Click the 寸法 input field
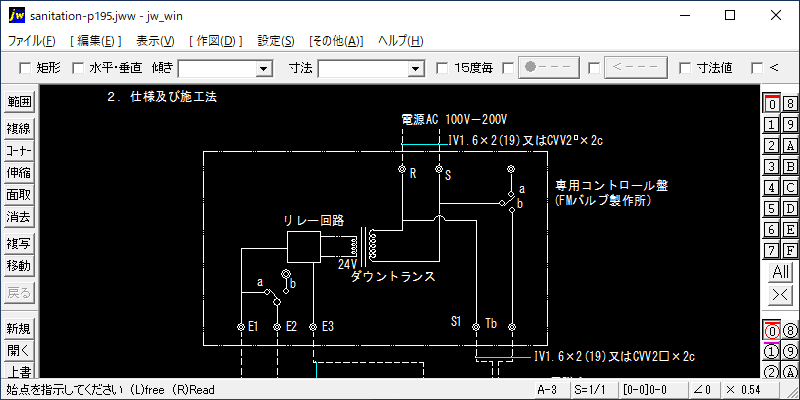 tap(364, 68)
